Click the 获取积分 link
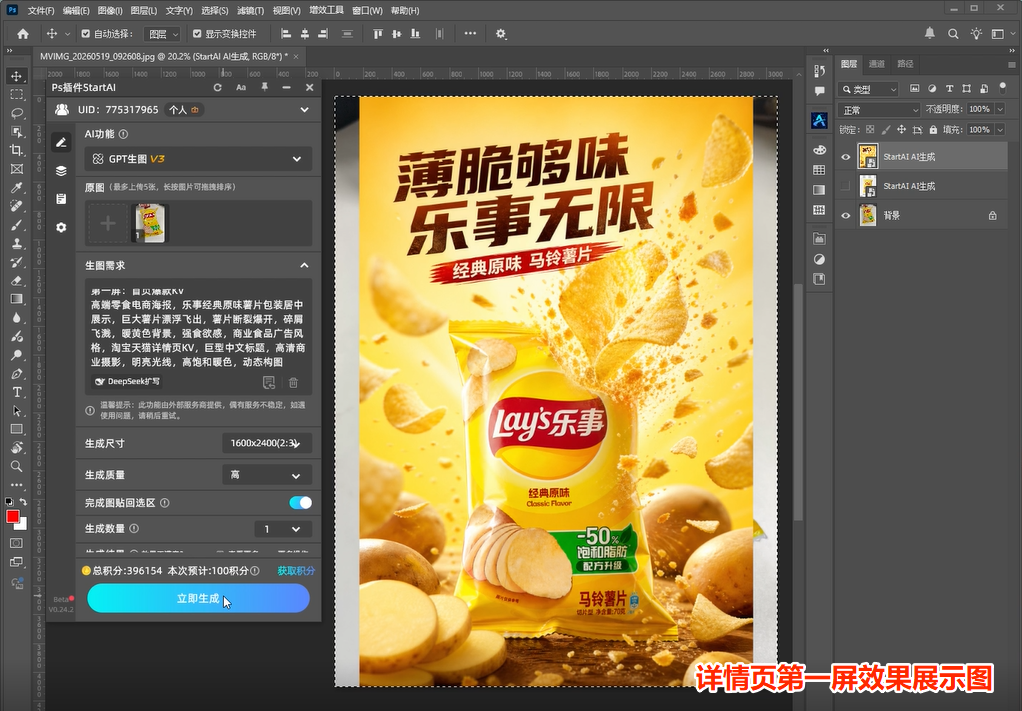The image size is (1022, 711). [296, 571]
